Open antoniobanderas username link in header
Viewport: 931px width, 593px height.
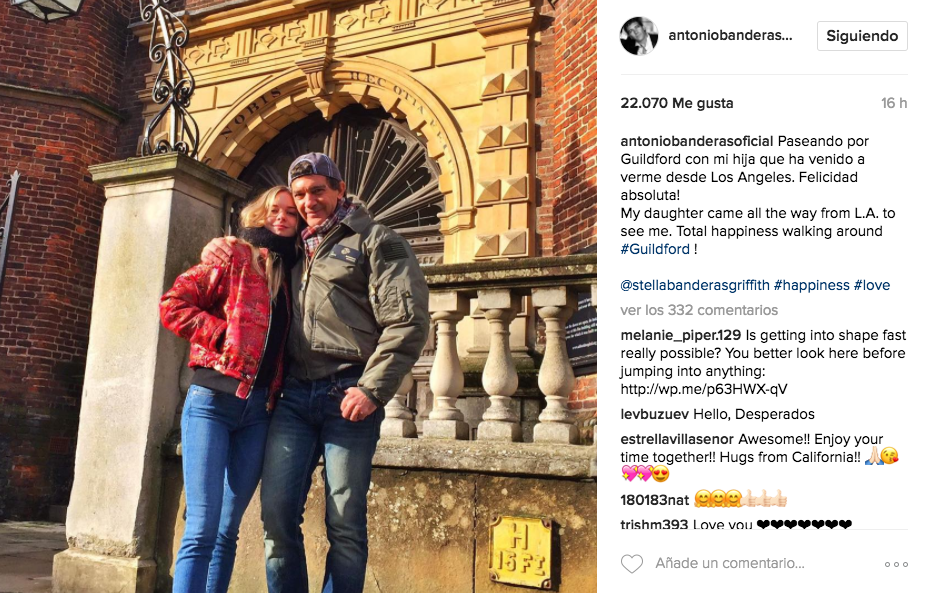tap(730, 36)
